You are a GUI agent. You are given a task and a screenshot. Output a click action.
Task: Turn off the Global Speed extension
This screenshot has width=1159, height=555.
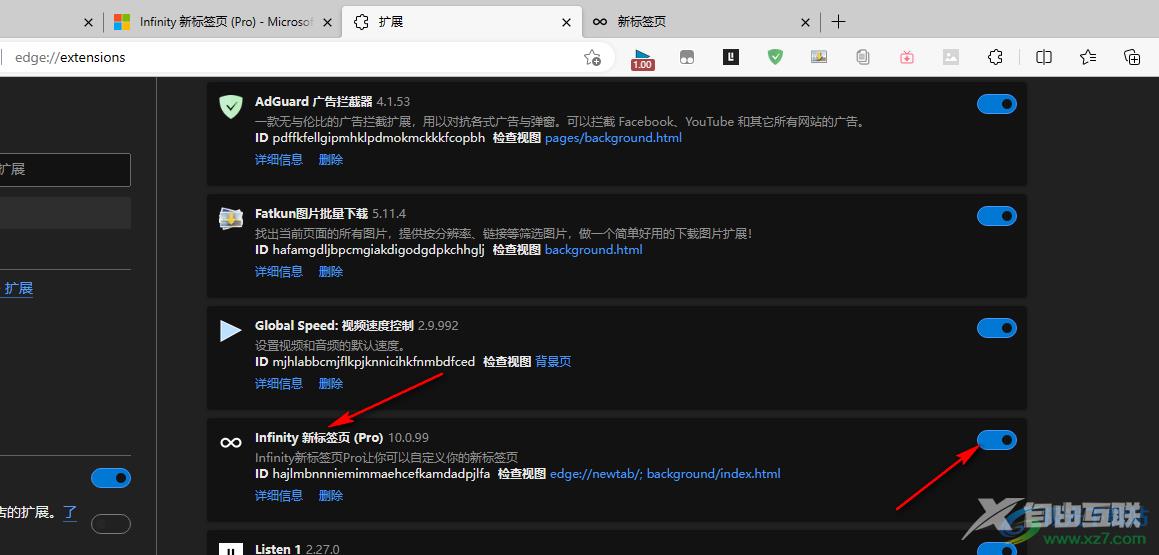click(x=996, y=327)
